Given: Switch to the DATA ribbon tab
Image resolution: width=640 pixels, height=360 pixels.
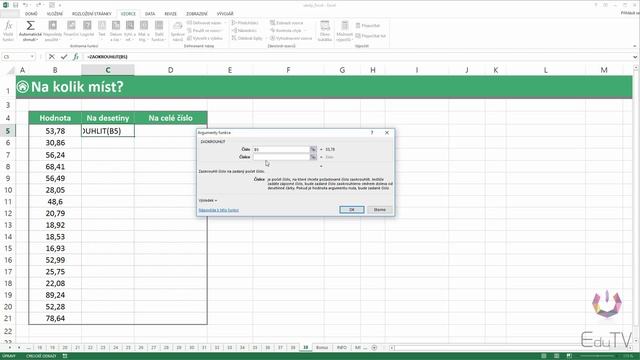Looking at the screenshot, I should (150, 14).
